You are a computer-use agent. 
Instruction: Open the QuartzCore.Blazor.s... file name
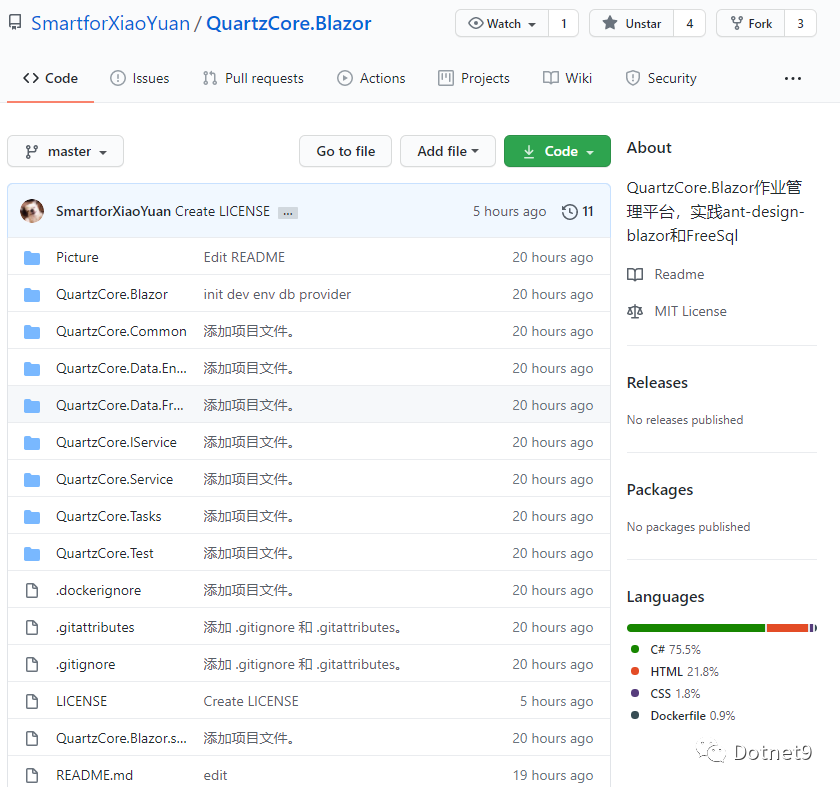[x=122, y=738]
